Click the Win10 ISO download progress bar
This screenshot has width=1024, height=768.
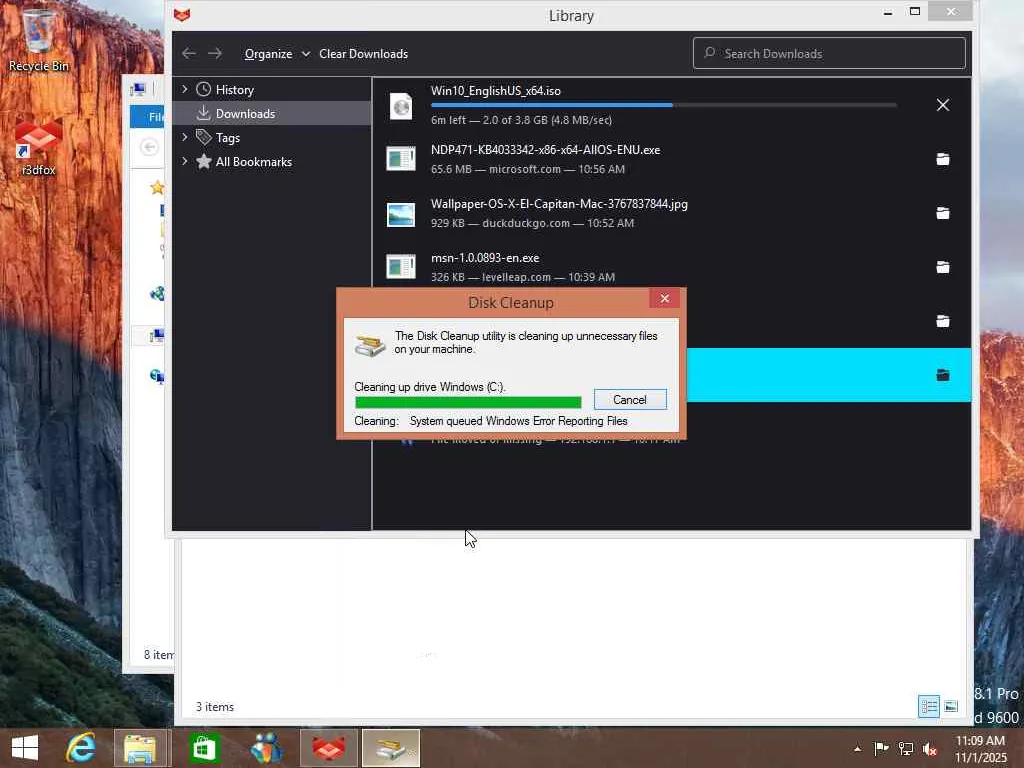click(x=664, y=104)
